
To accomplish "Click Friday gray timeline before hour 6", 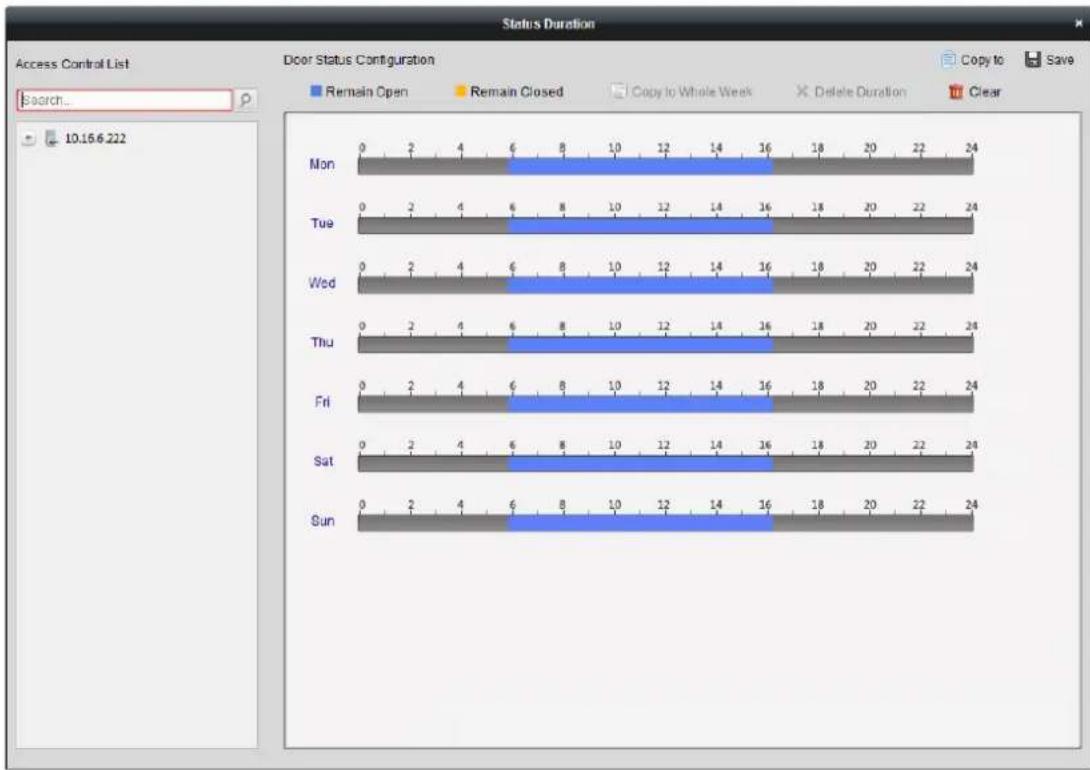I will click(x=433, y=404).
